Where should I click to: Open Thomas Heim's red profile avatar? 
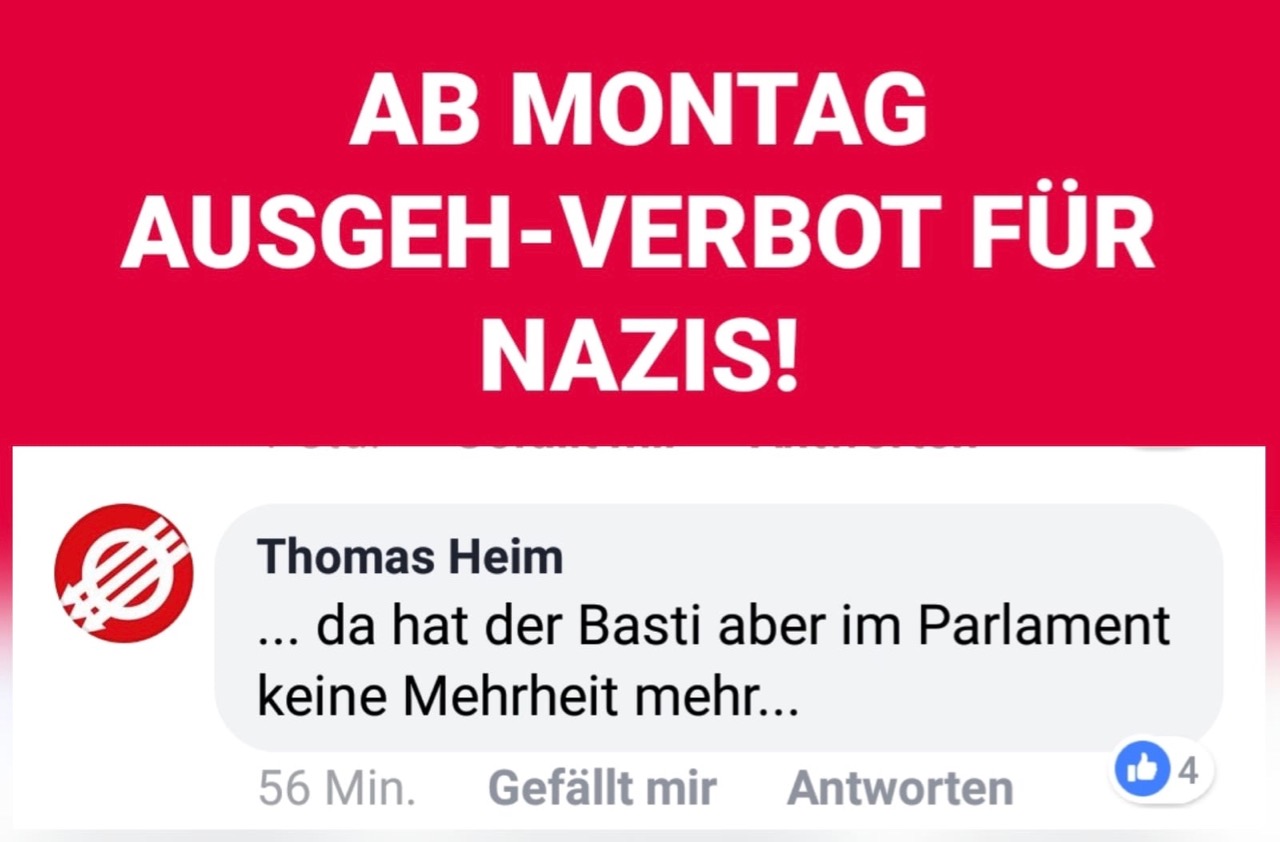point(124,574)
